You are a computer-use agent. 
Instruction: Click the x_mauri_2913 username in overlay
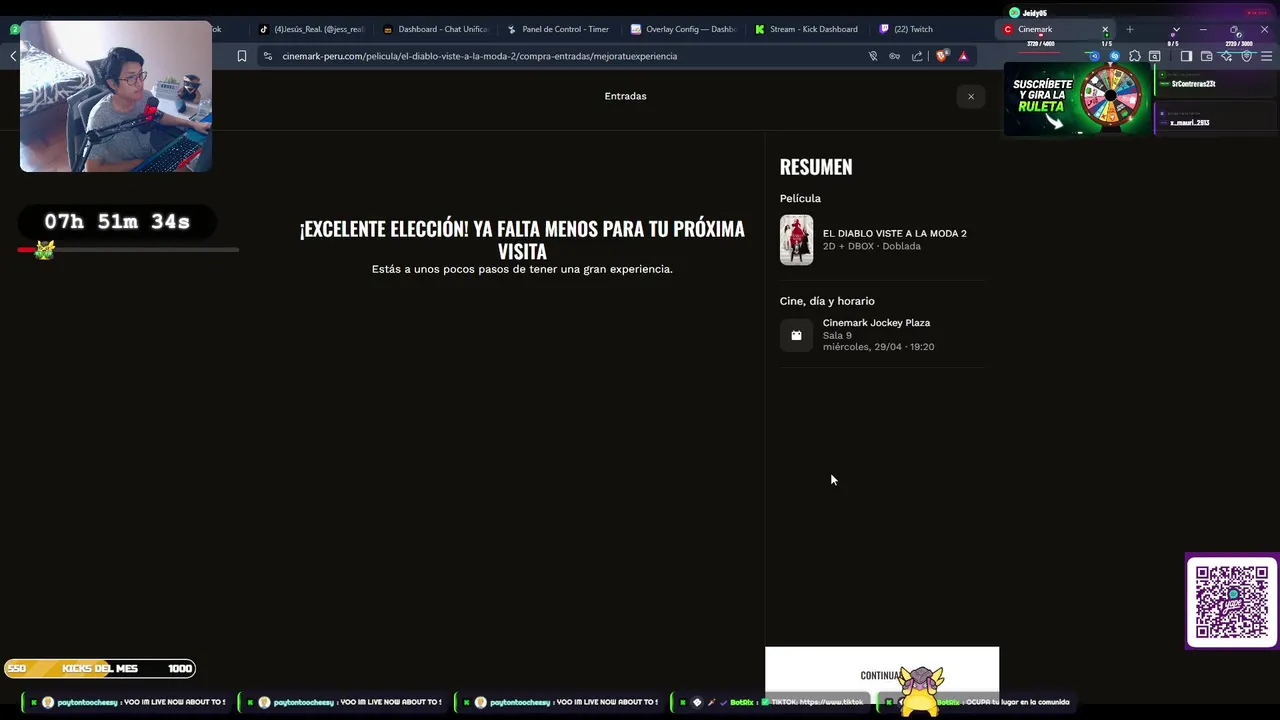pyautogui.click(x=1190, y=122)
